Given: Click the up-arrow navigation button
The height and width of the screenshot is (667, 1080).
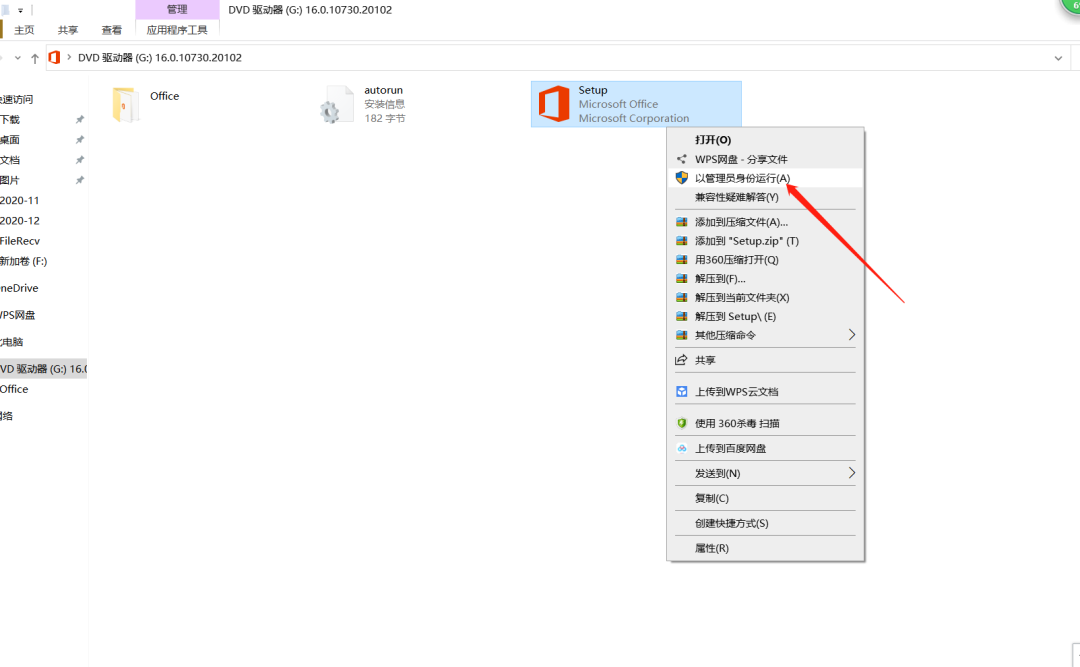Looking at the screenshot, I should (34, 58).
